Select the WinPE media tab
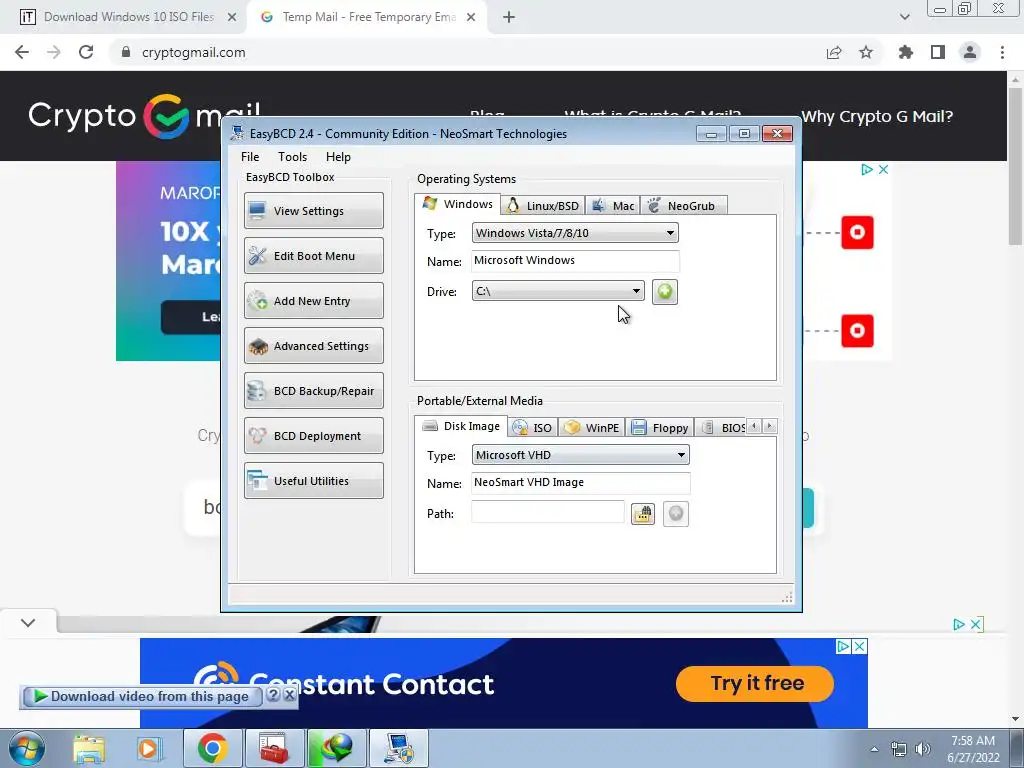The image size is (1024, 768). [592, 428]
